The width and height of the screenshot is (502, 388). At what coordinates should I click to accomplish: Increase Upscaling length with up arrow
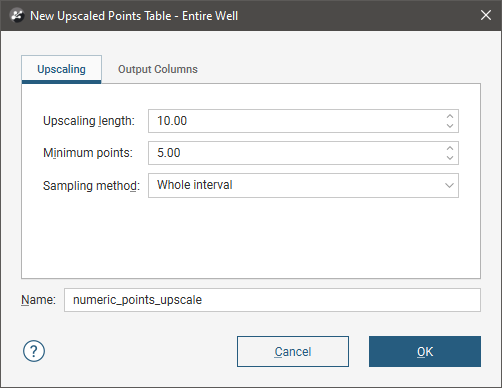[450, 116]
